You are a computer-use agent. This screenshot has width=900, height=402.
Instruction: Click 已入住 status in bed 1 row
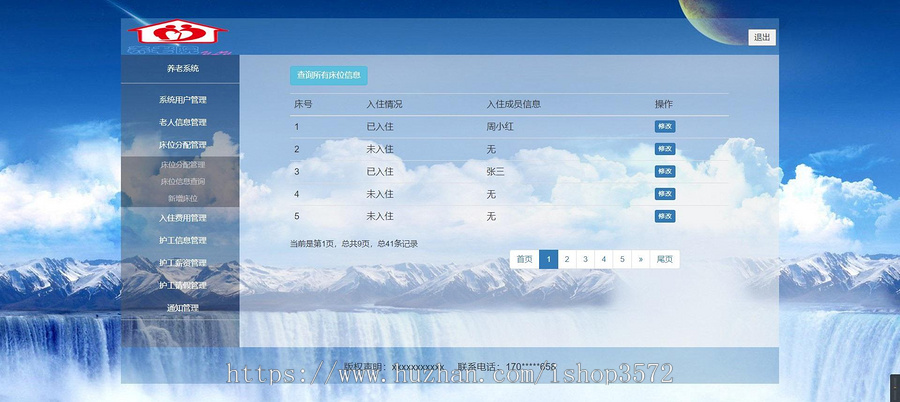click(380, 127)
